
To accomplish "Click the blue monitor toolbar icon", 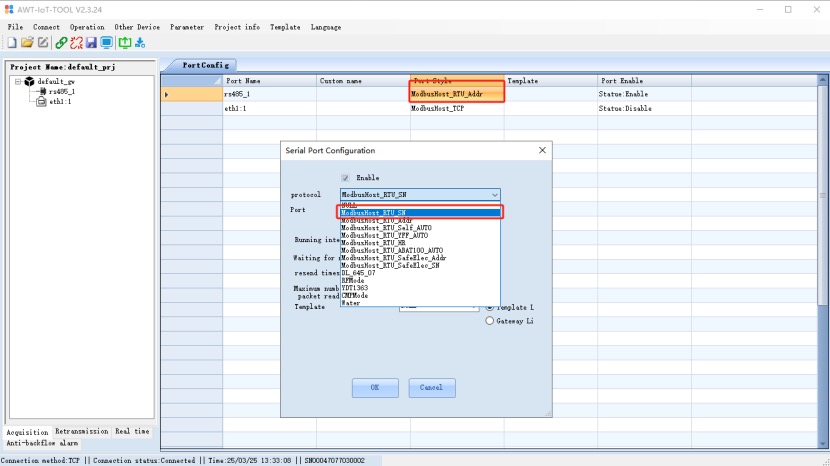I will (x=106, y=43).
